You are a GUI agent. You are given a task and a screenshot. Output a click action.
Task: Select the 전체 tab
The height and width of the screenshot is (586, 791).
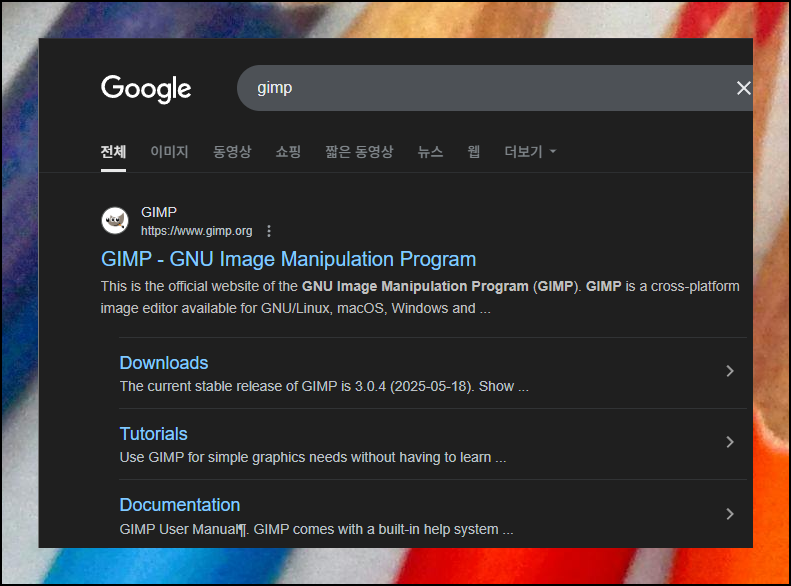pos(113,152)
